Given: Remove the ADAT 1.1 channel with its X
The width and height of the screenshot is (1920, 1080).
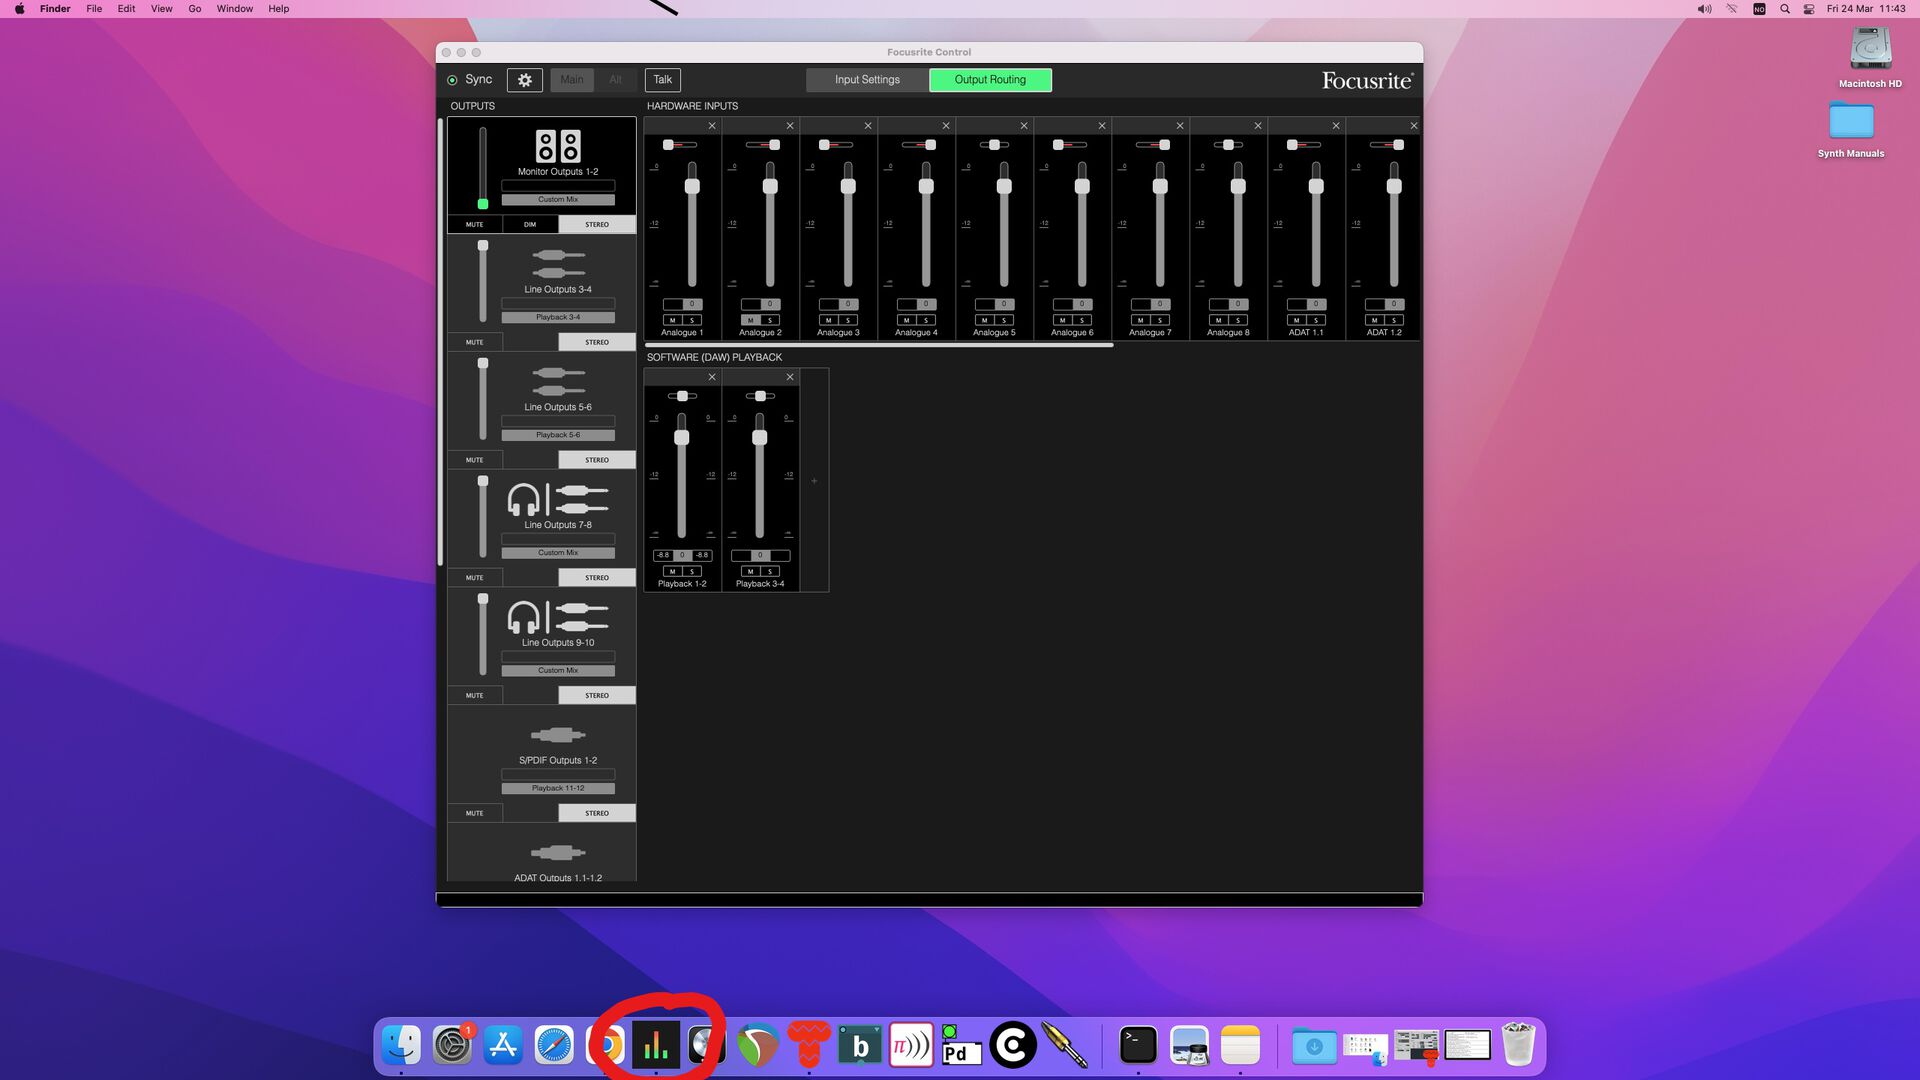Looking at the screenshot, I should point(1336,126).
